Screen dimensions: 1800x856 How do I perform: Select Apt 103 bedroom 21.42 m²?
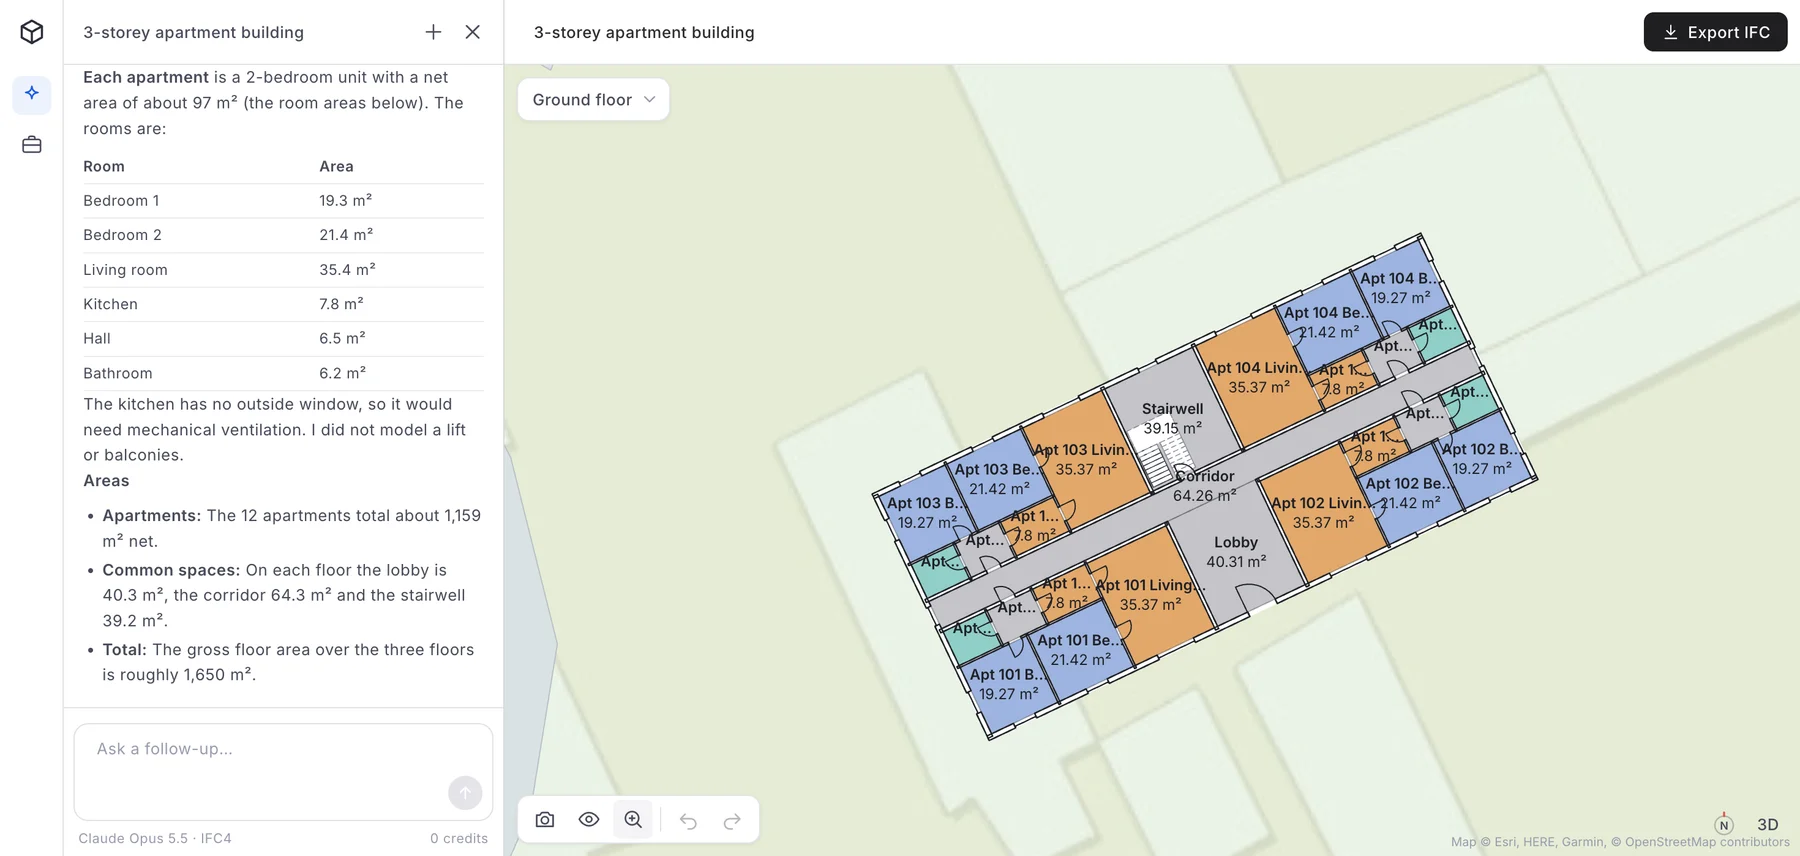pyautogui.click(x=999, y=479)
